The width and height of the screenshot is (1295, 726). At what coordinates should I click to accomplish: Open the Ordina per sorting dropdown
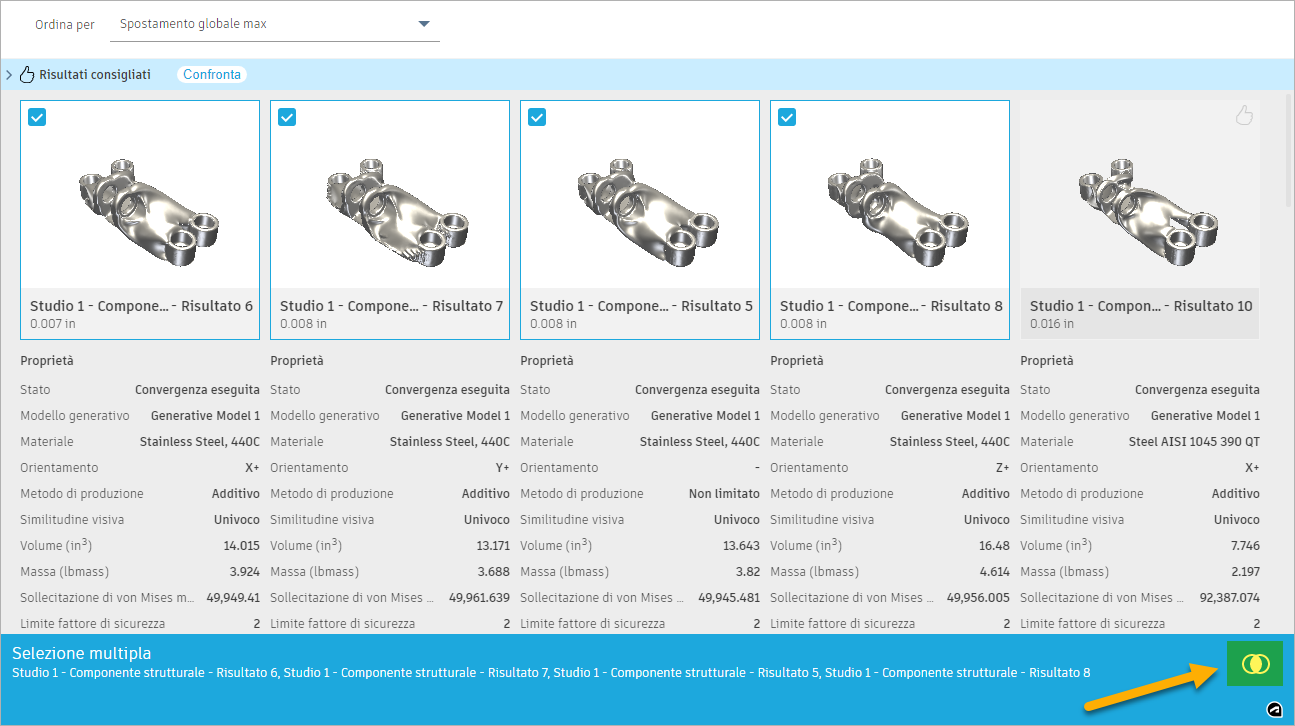pyautogui.click(x=275, y=22)
